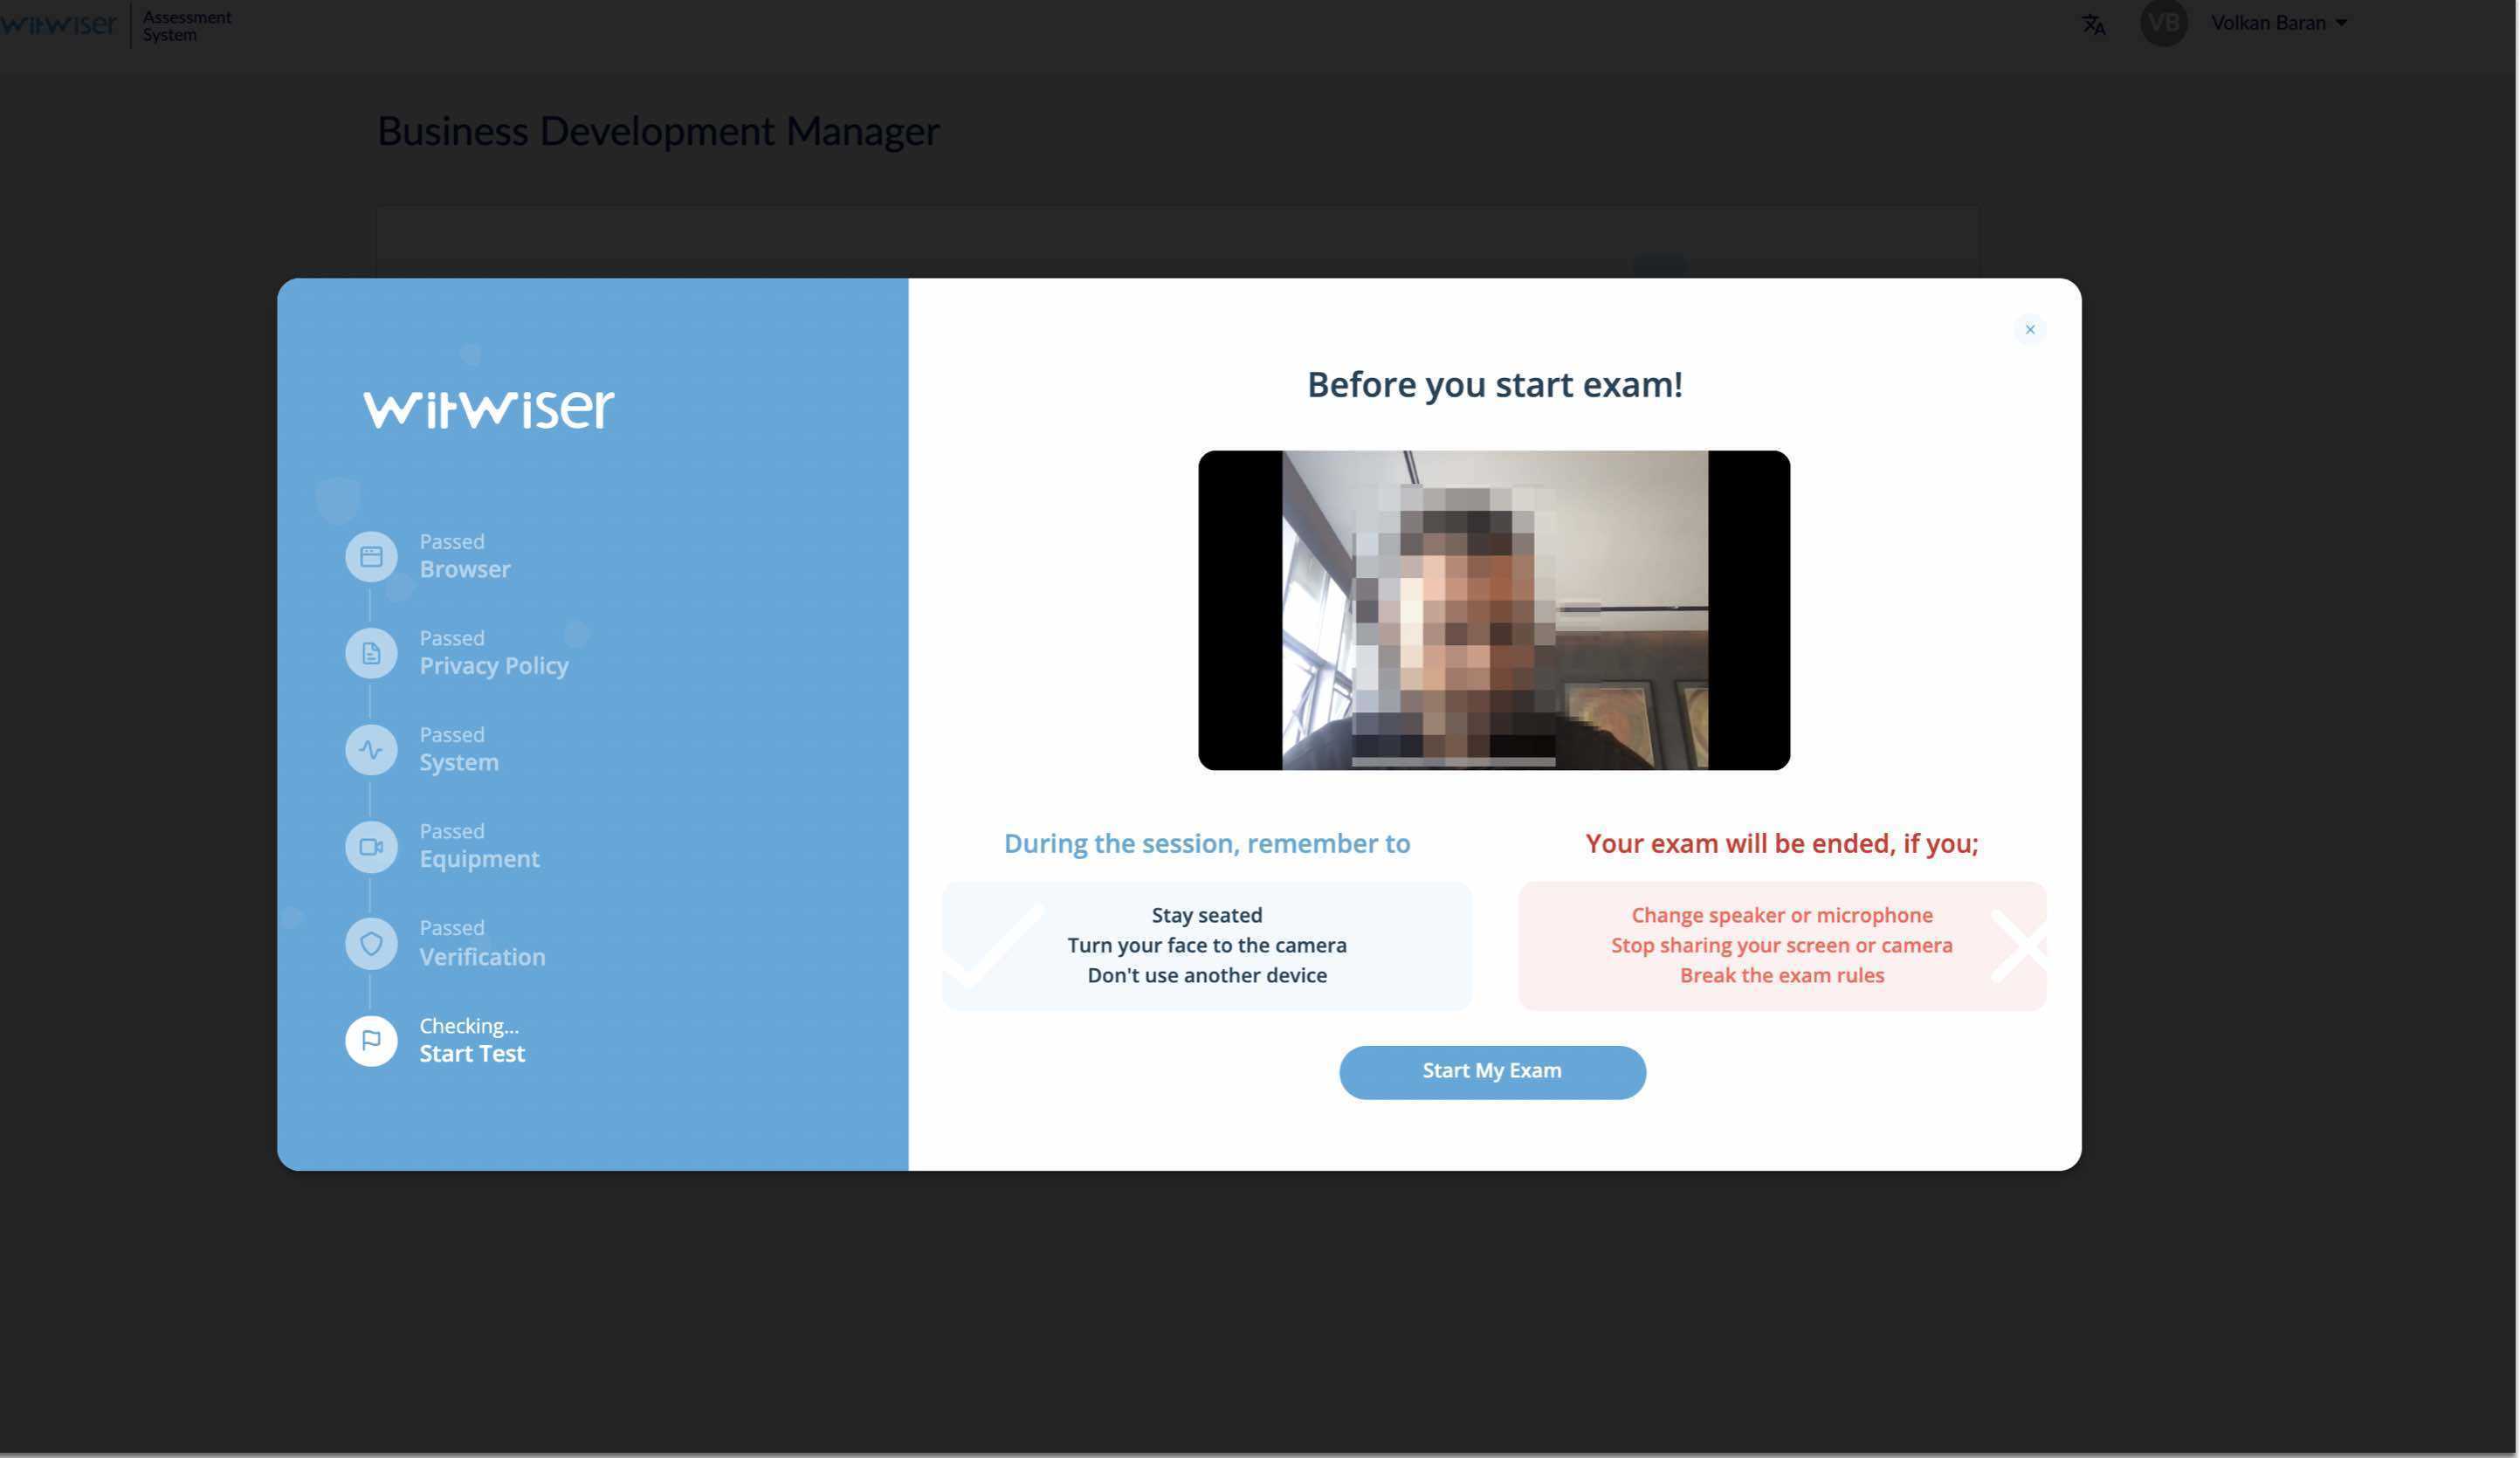Click the System pulse icon
Viewport: 2520px width, 1458px height.
click(371, 750)
